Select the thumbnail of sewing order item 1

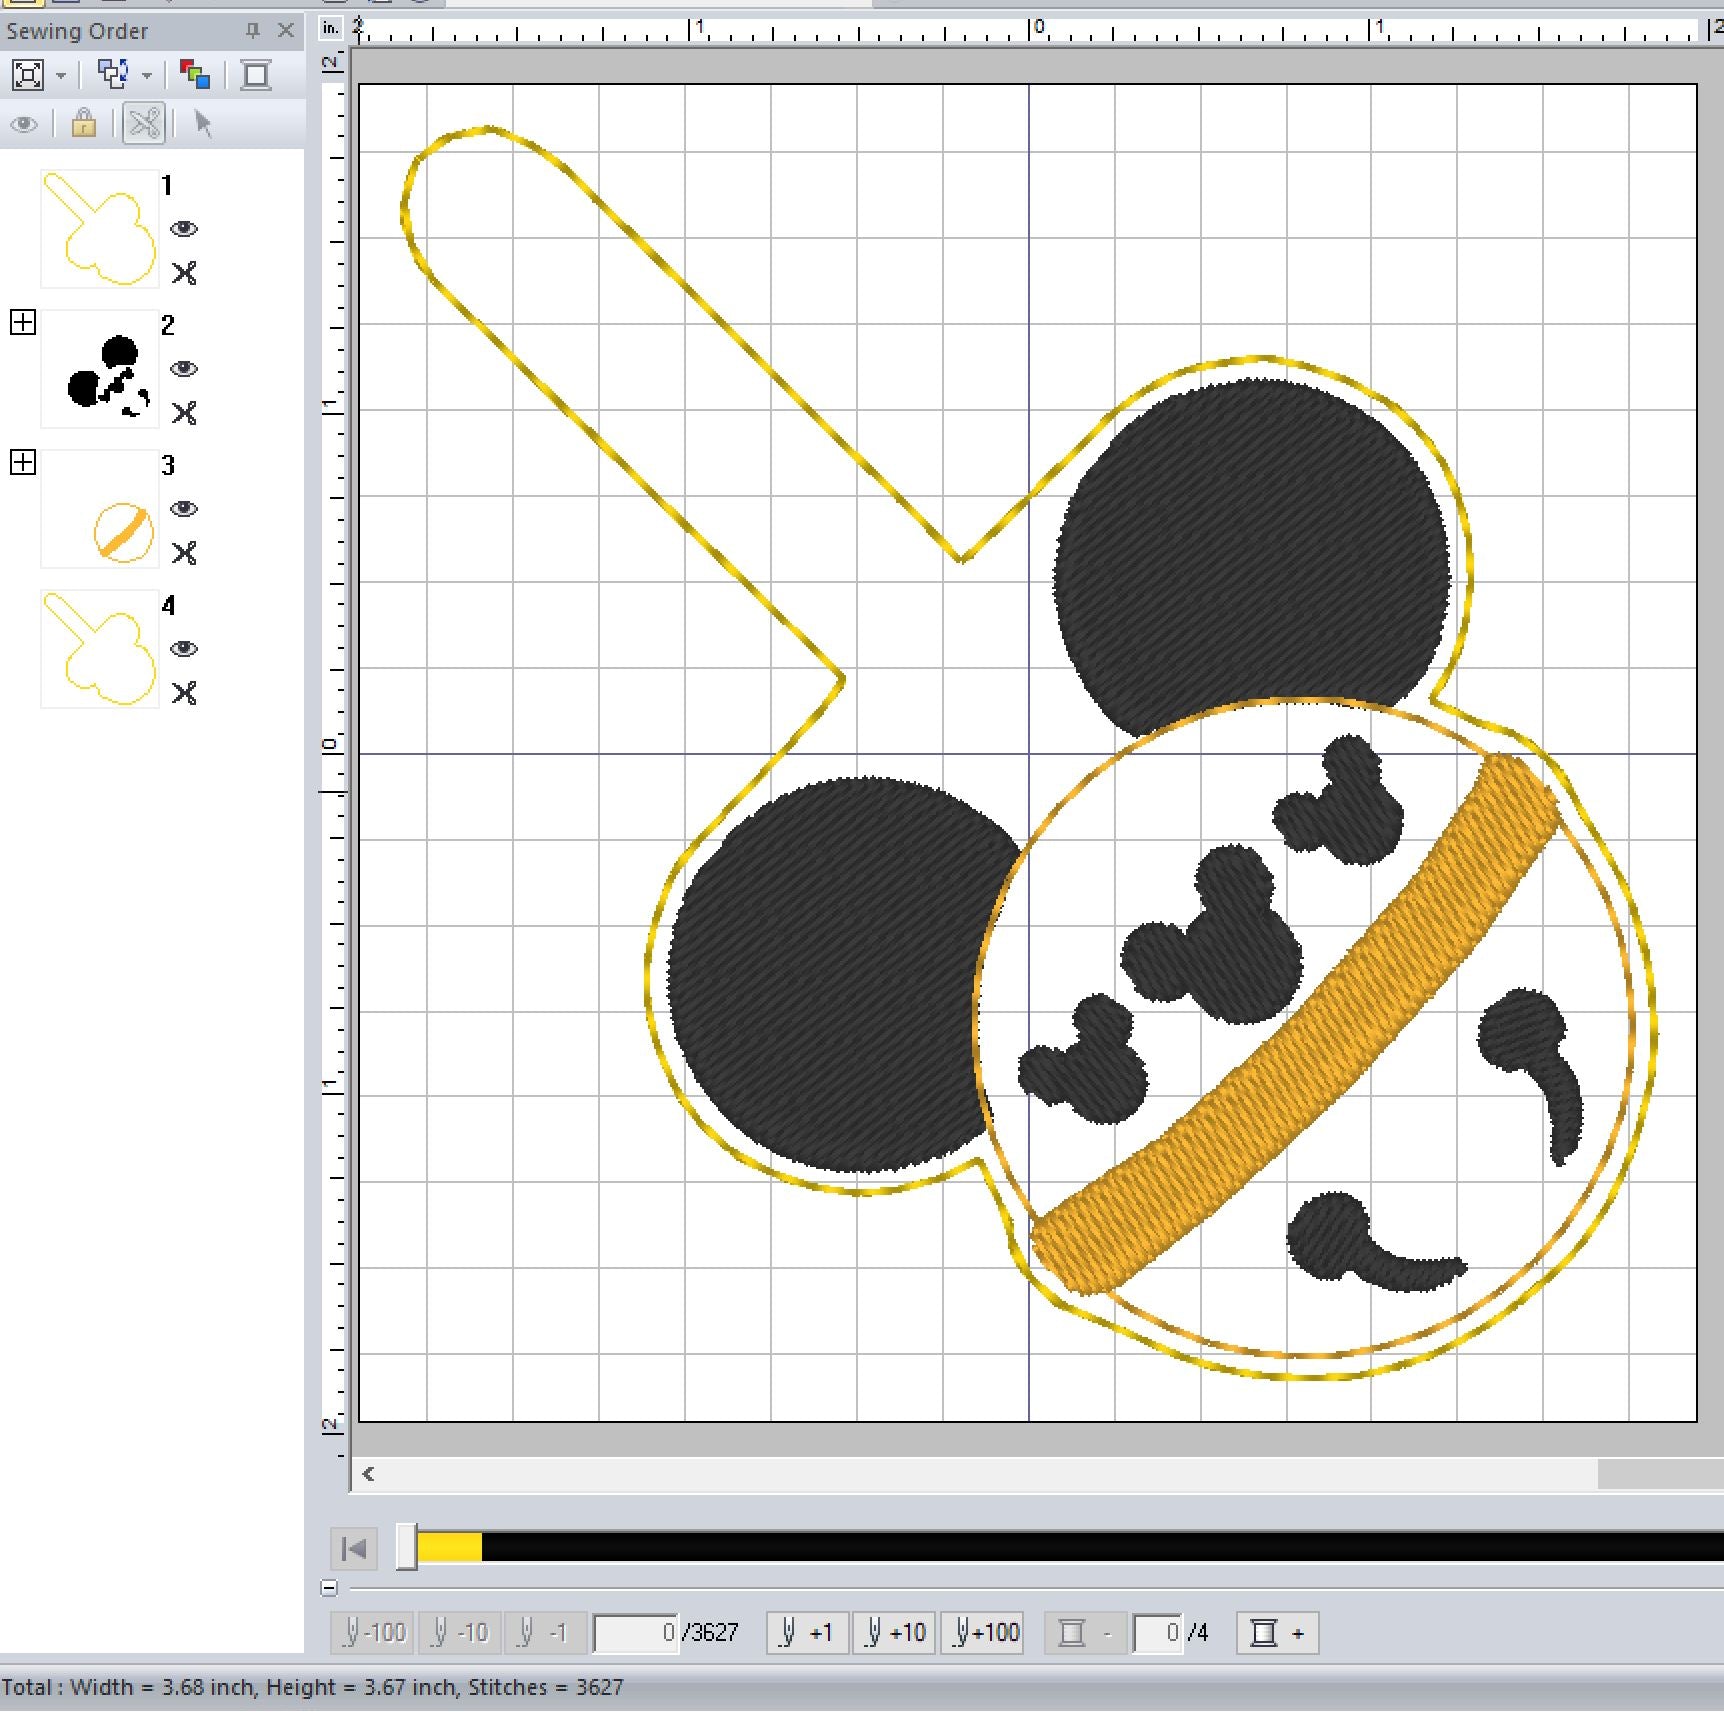click(99, 229)
